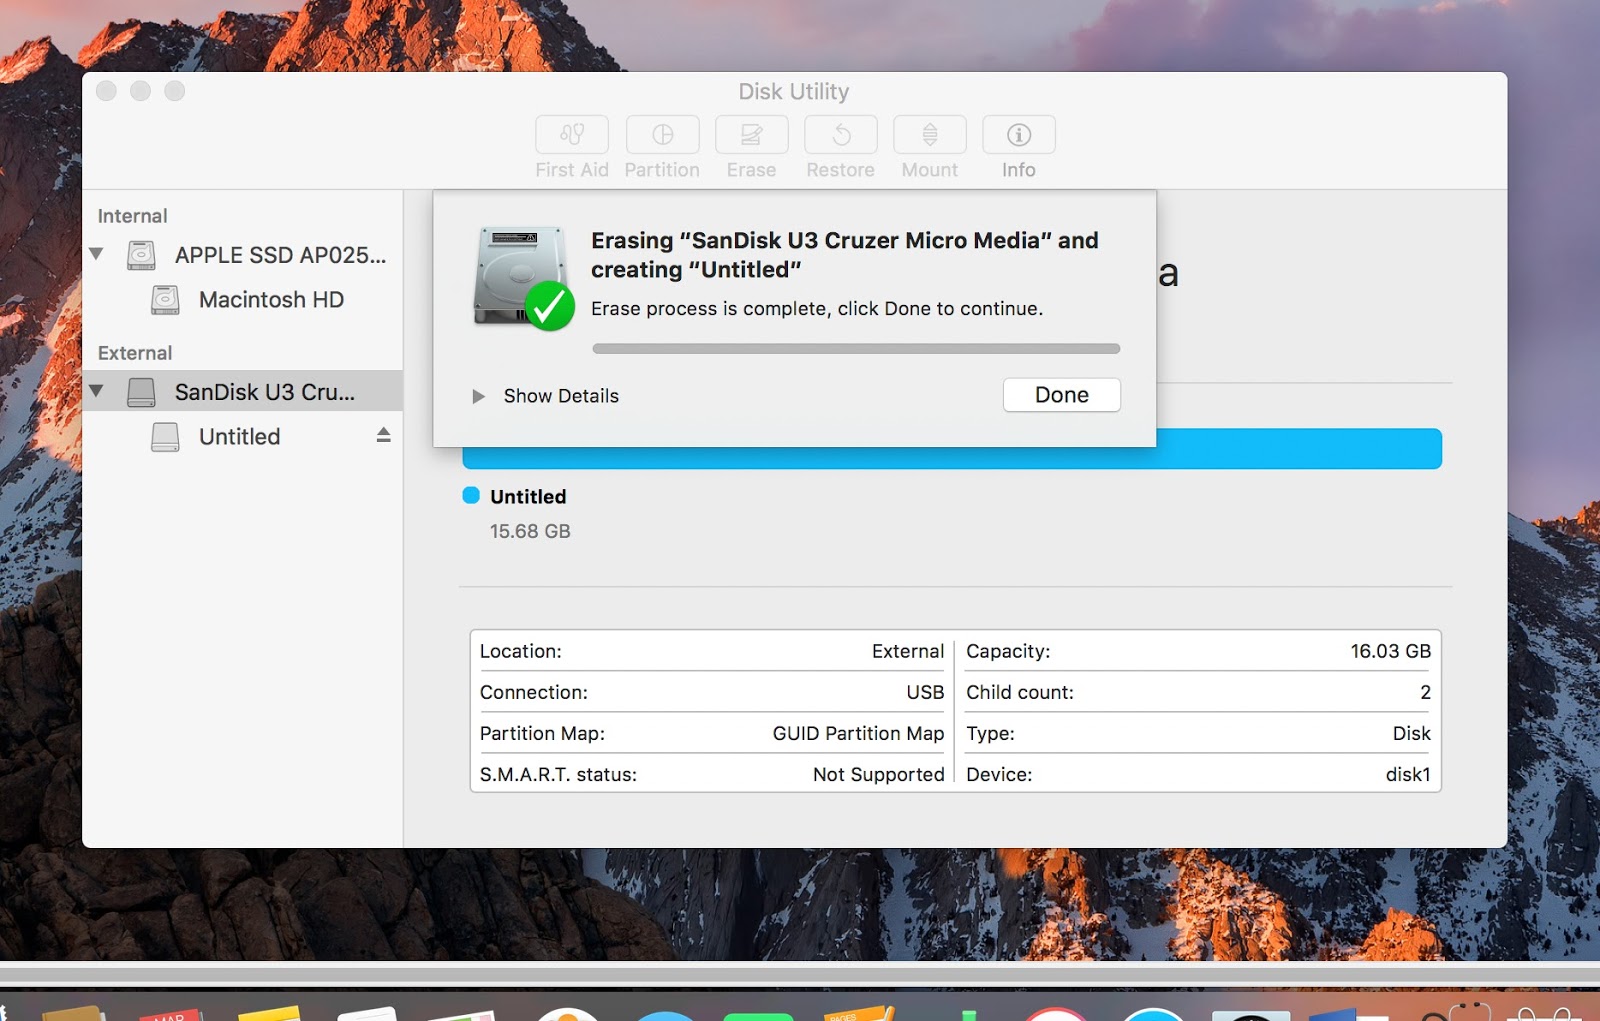Collapse the SanDisk U3 disclosure triangle
This screenshot has width=1600, height=1021.
(96, 391)
